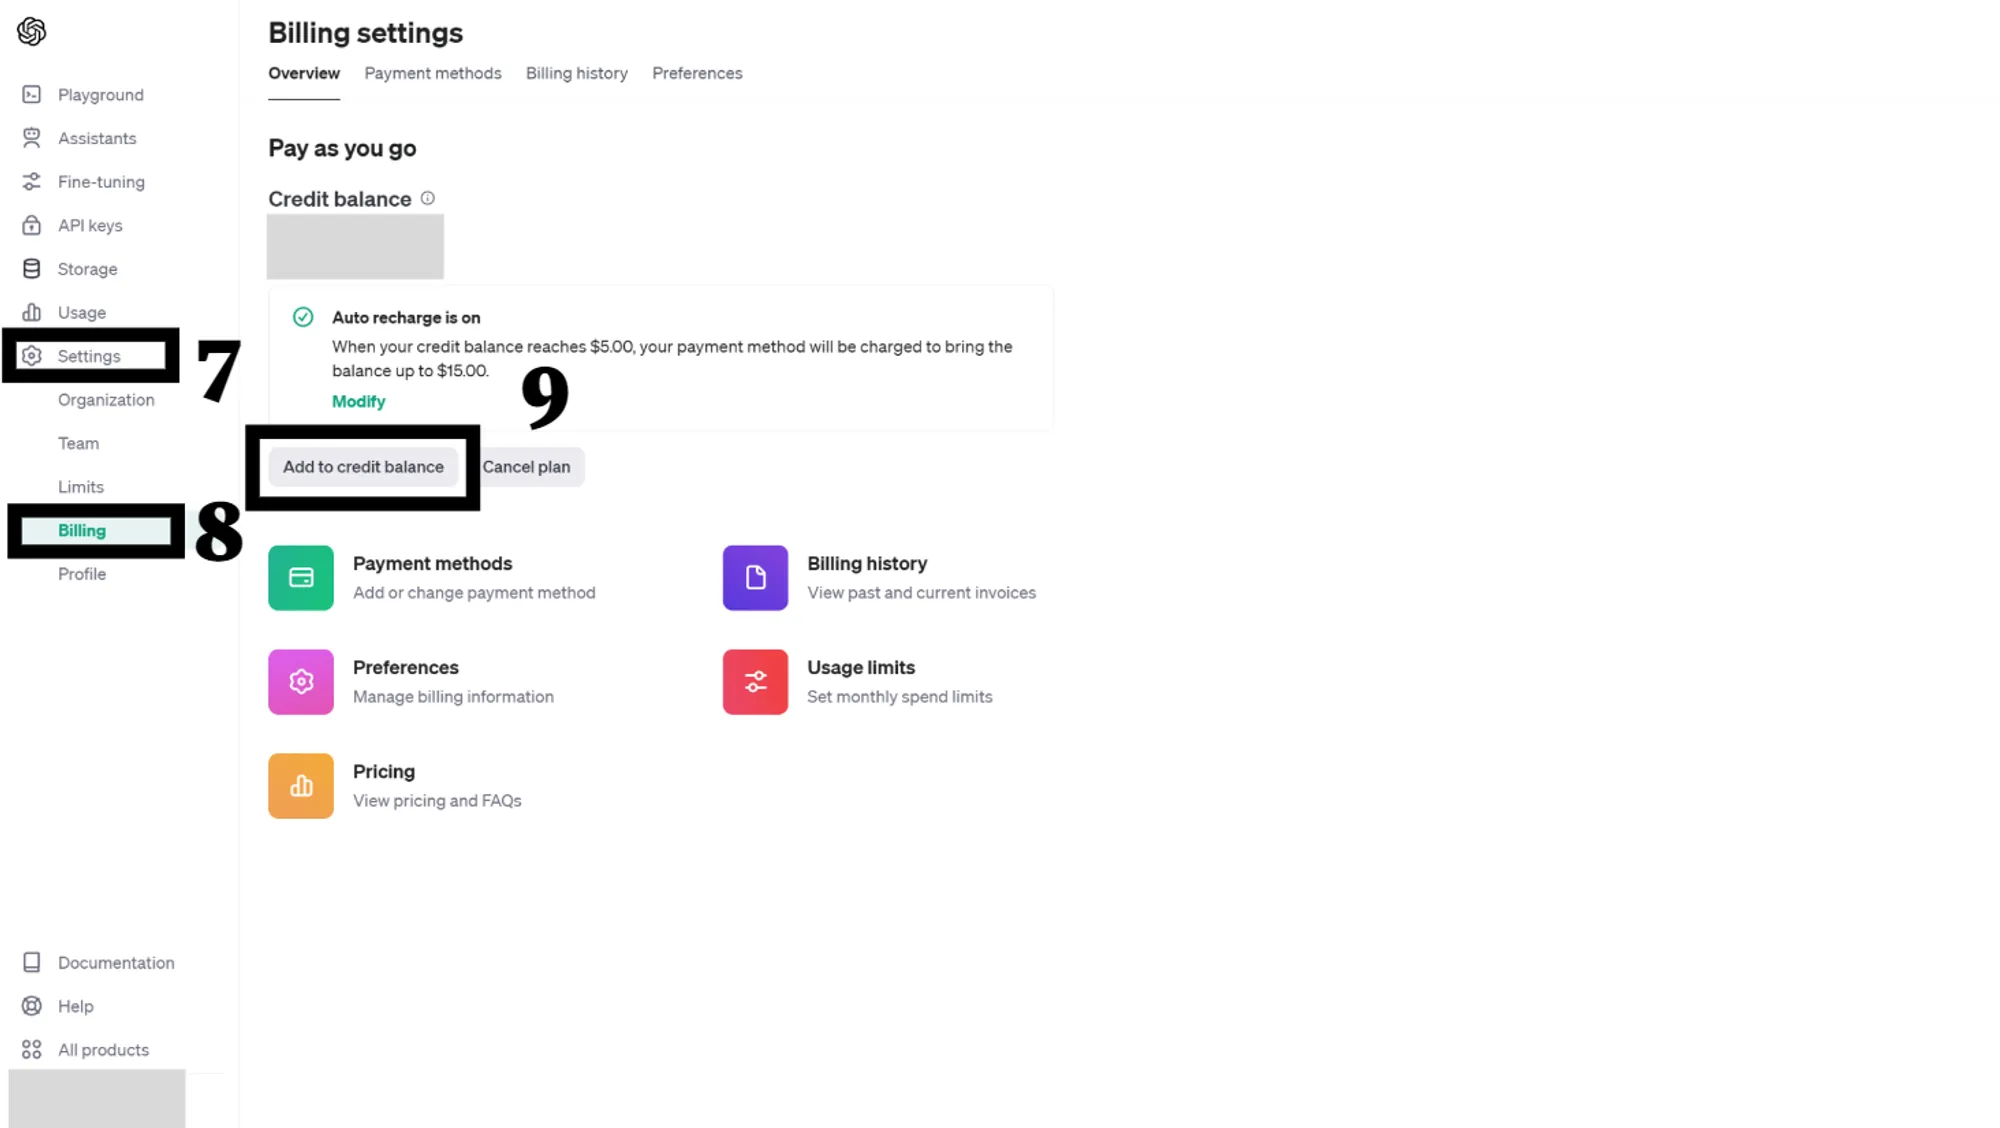Open the Preferences tab
Viewport: 2000px width, 1128px height.
697,73
